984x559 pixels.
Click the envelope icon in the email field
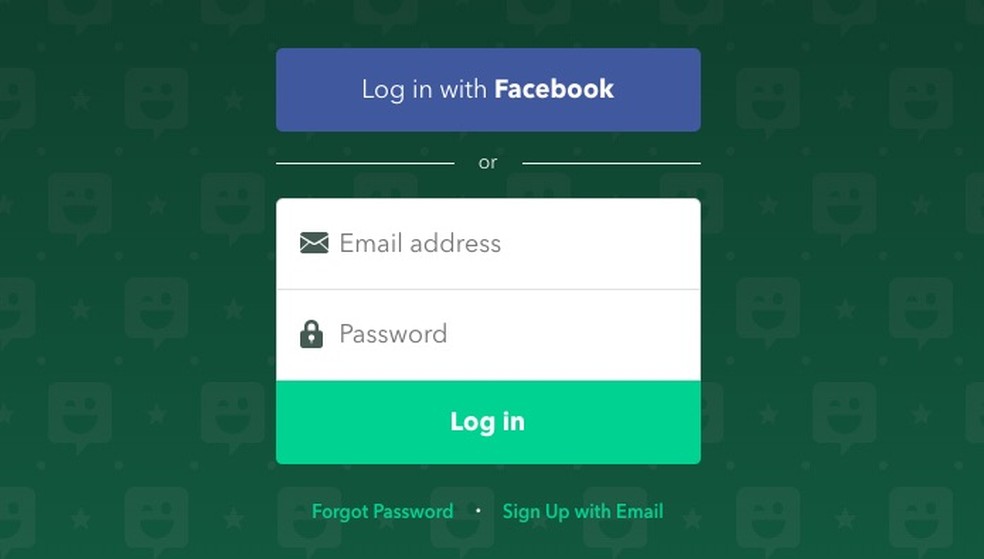click(314, 243)
